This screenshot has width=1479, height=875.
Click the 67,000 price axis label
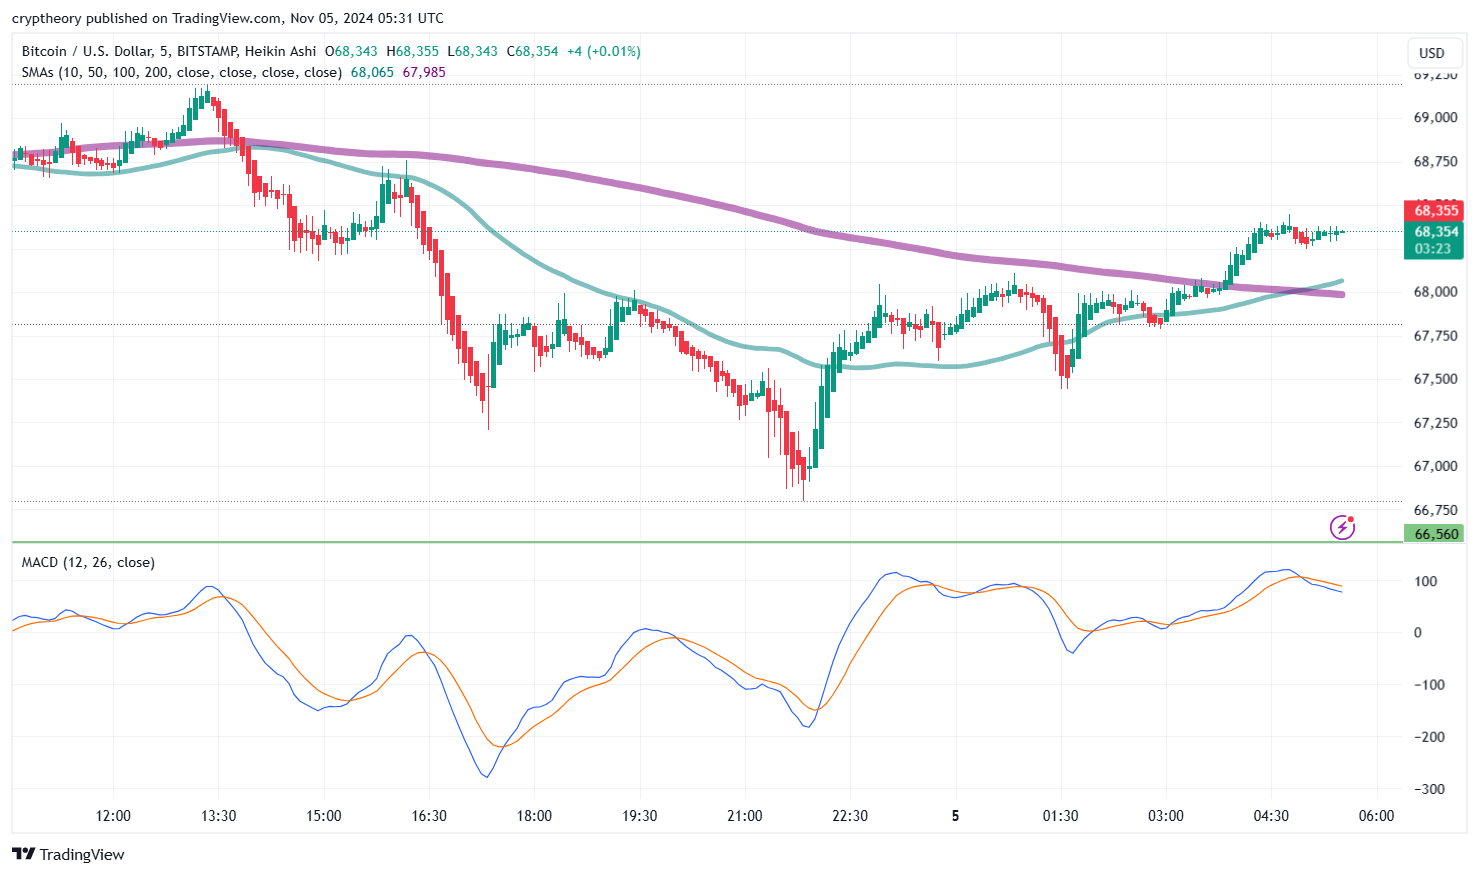[1435, 466]
